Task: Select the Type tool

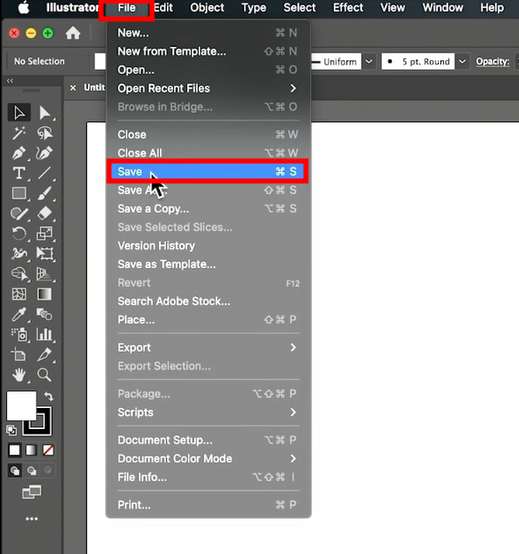Action: (19, 173)
